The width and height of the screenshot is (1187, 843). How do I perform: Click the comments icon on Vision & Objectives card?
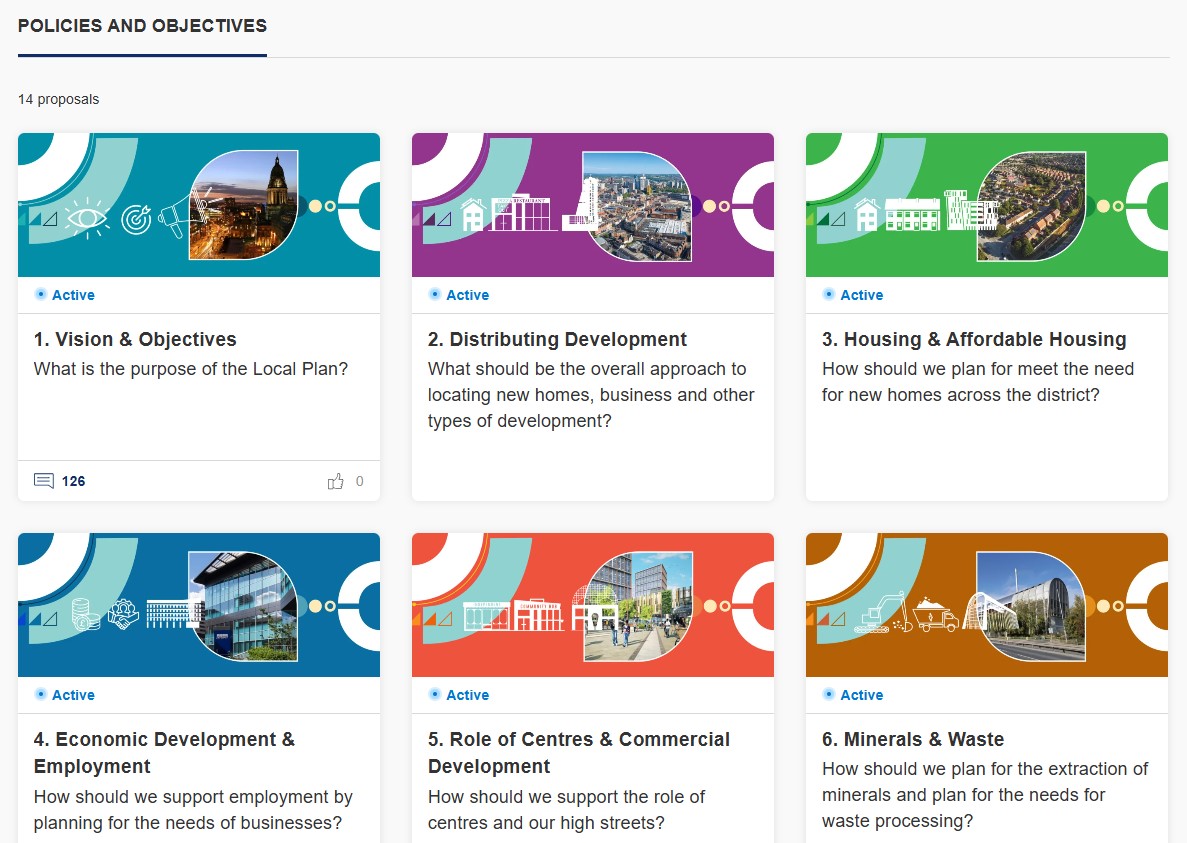click(x=44, y=481)
